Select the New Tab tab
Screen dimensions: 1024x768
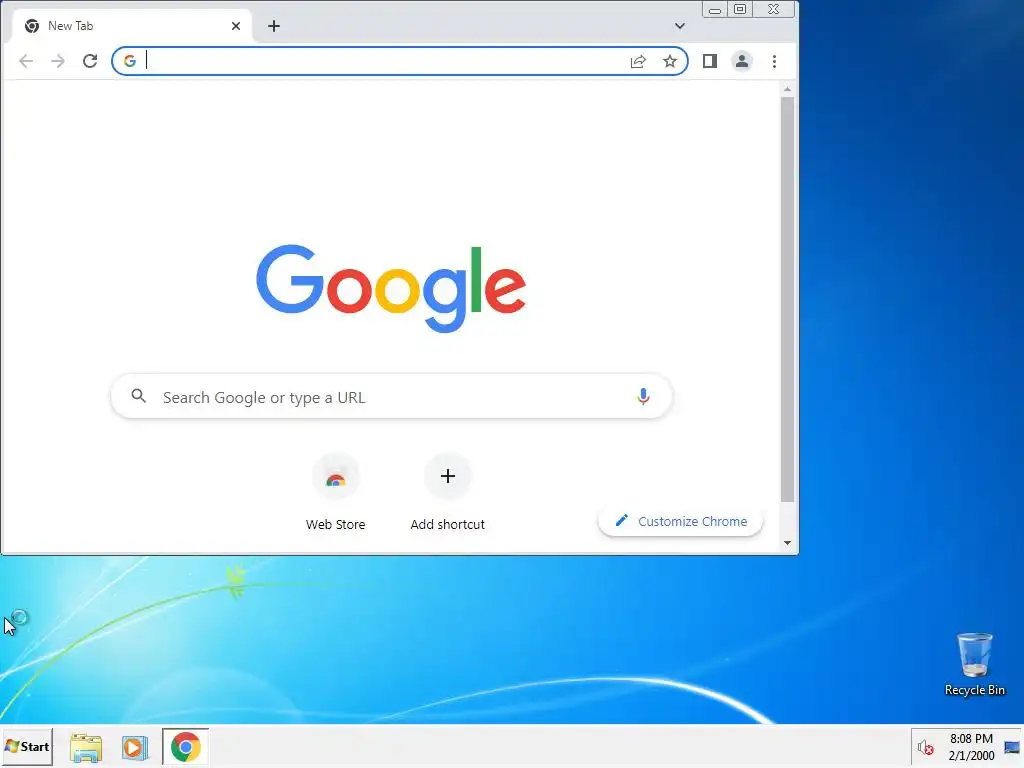132,26
